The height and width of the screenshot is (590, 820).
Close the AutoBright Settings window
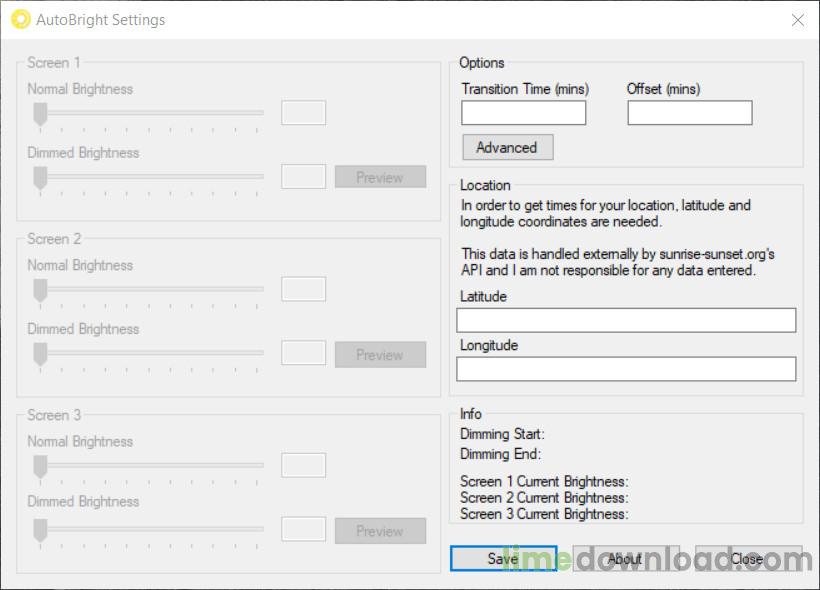798,20
